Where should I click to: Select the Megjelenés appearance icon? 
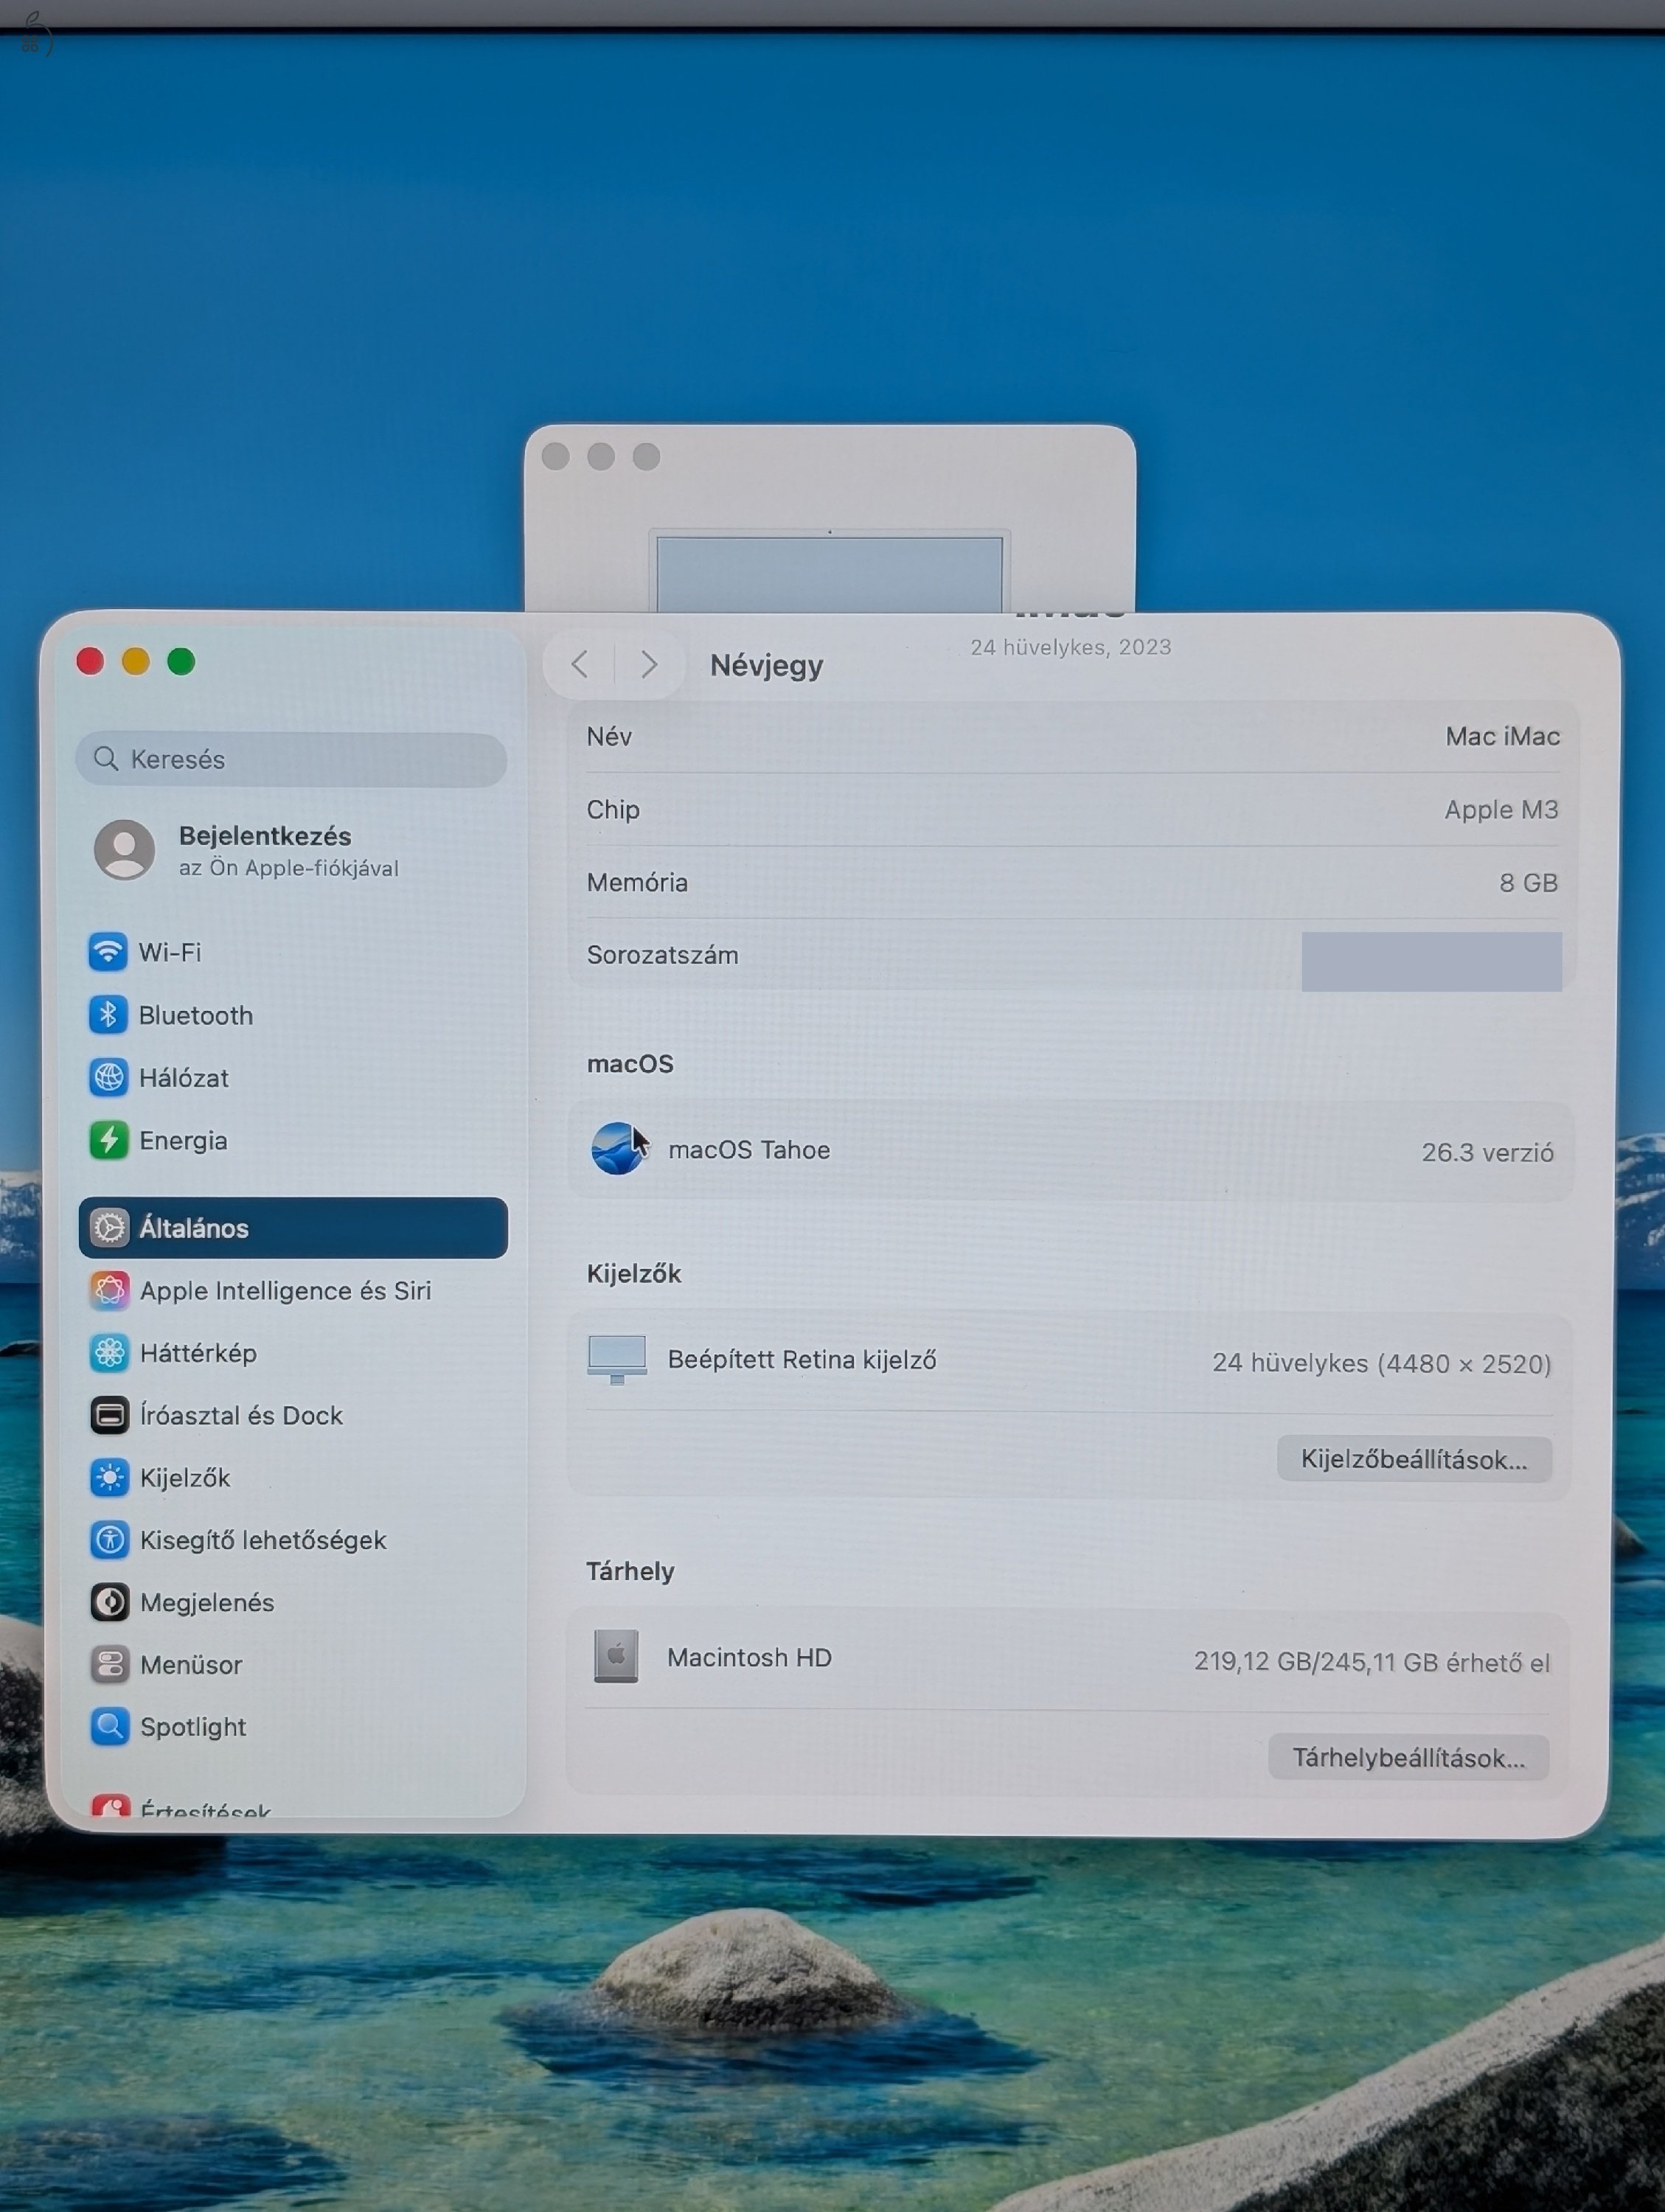pos(109,1602)
